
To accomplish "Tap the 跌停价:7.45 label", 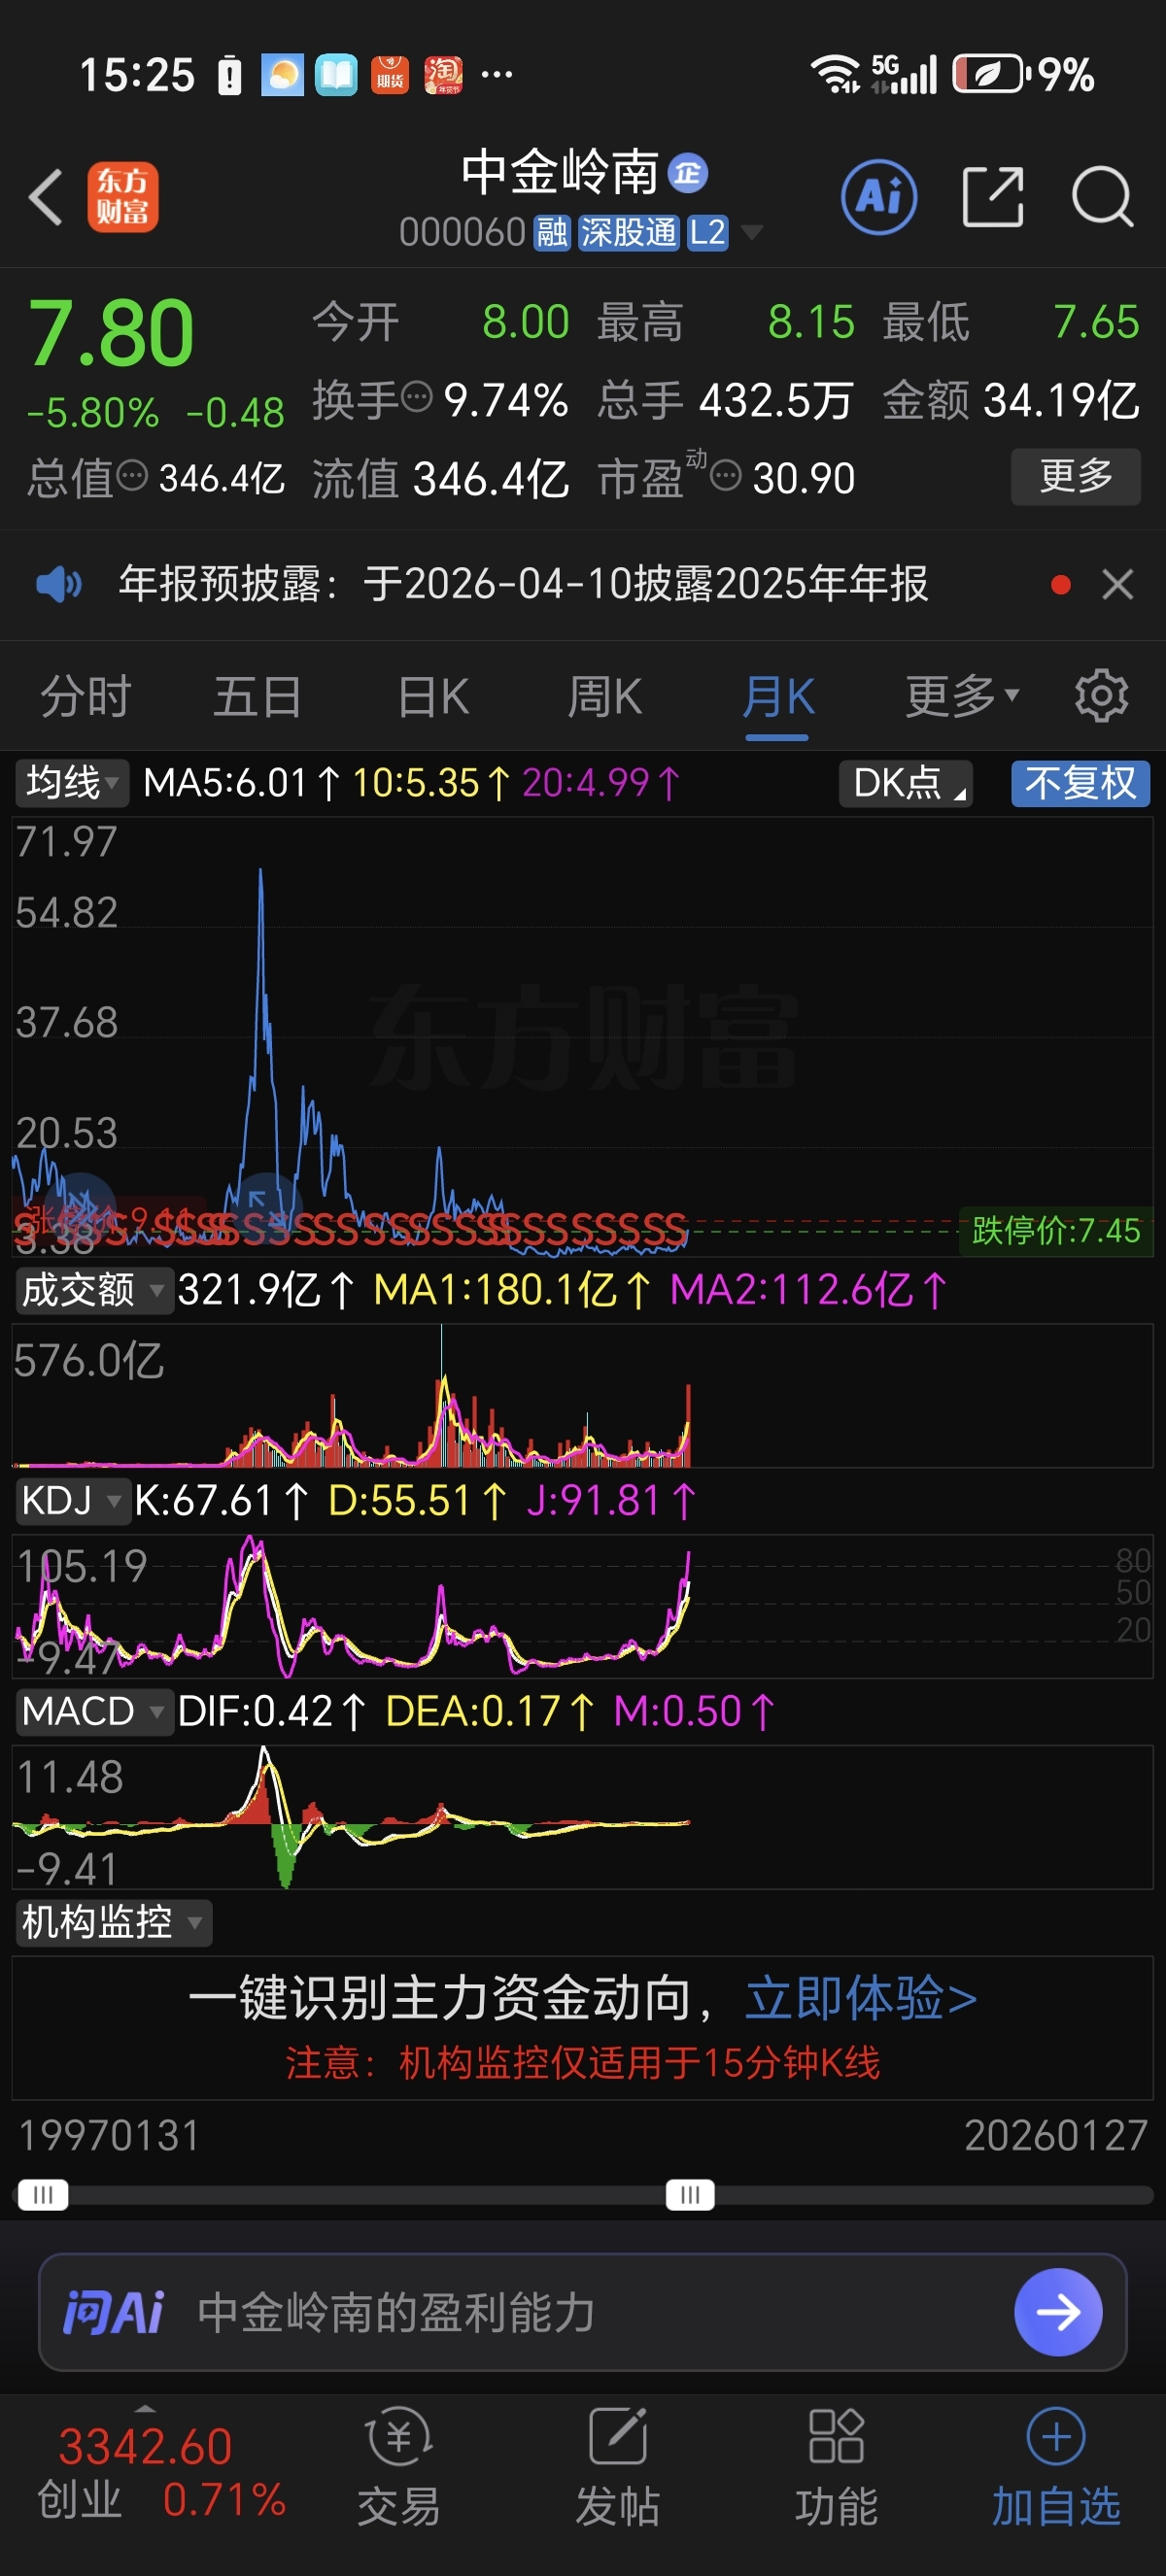I will [1055, 1230].
